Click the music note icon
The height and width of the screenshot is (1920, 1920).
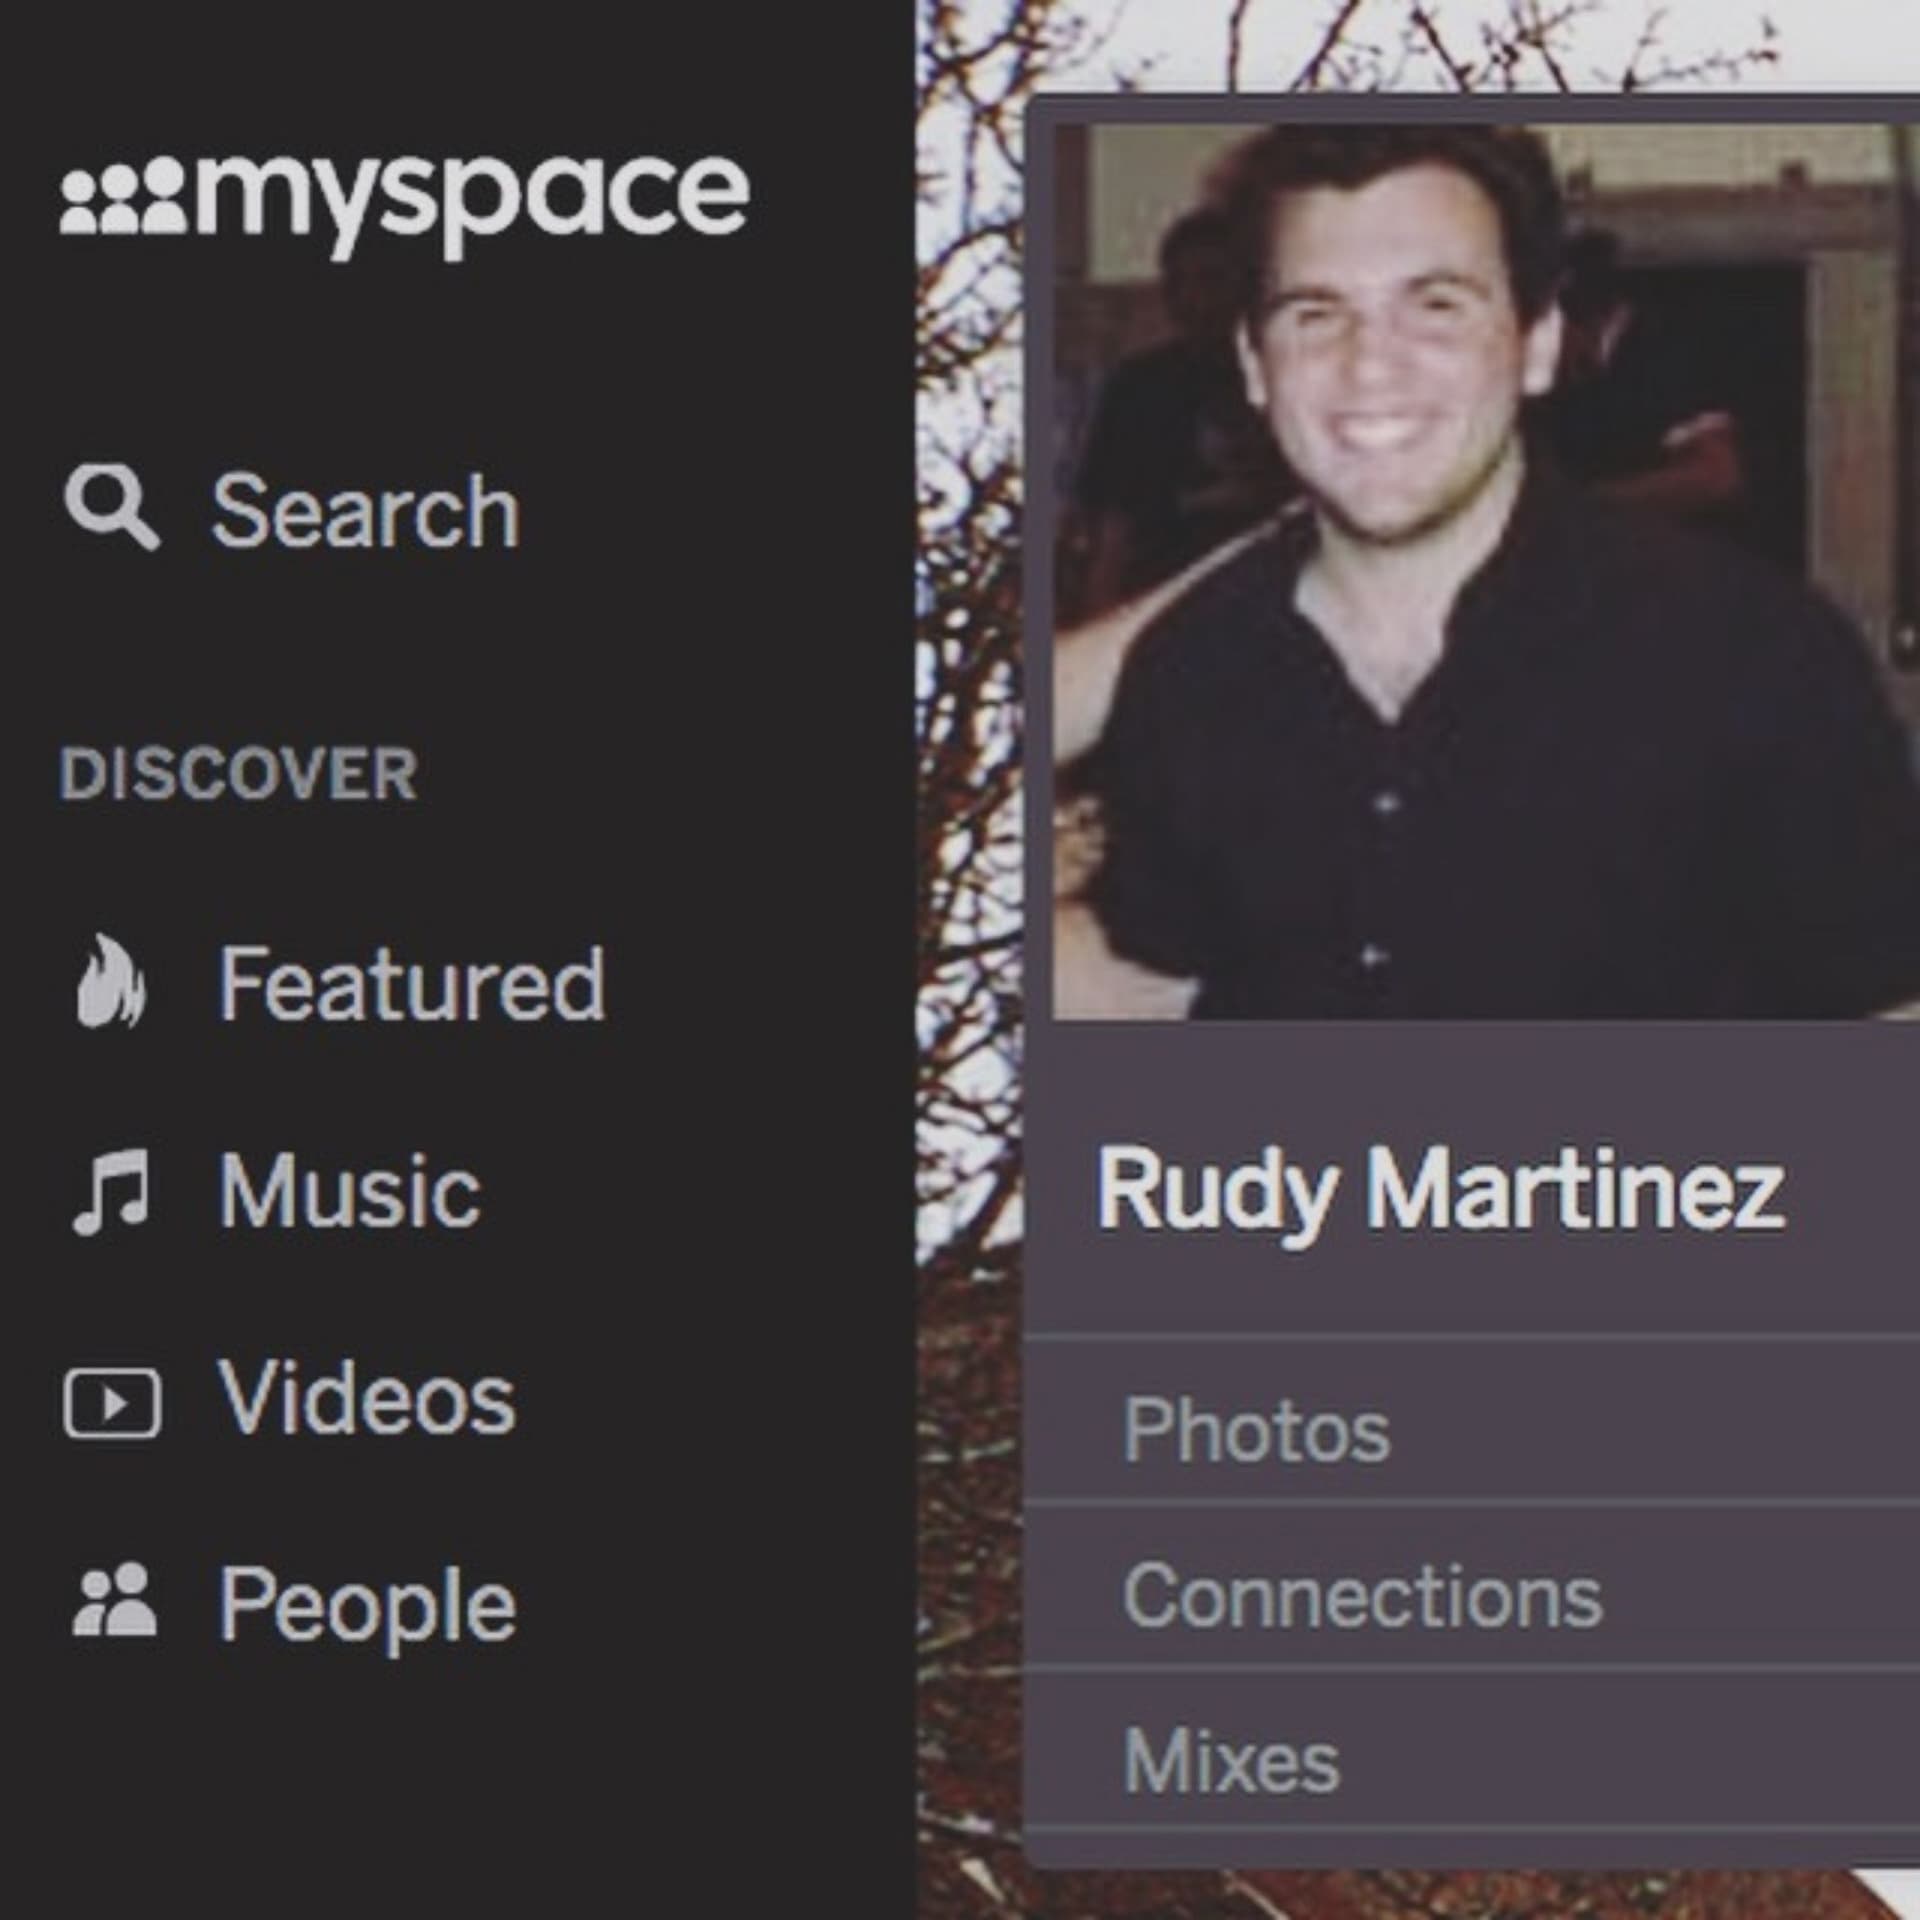[x=111, y=1191]
